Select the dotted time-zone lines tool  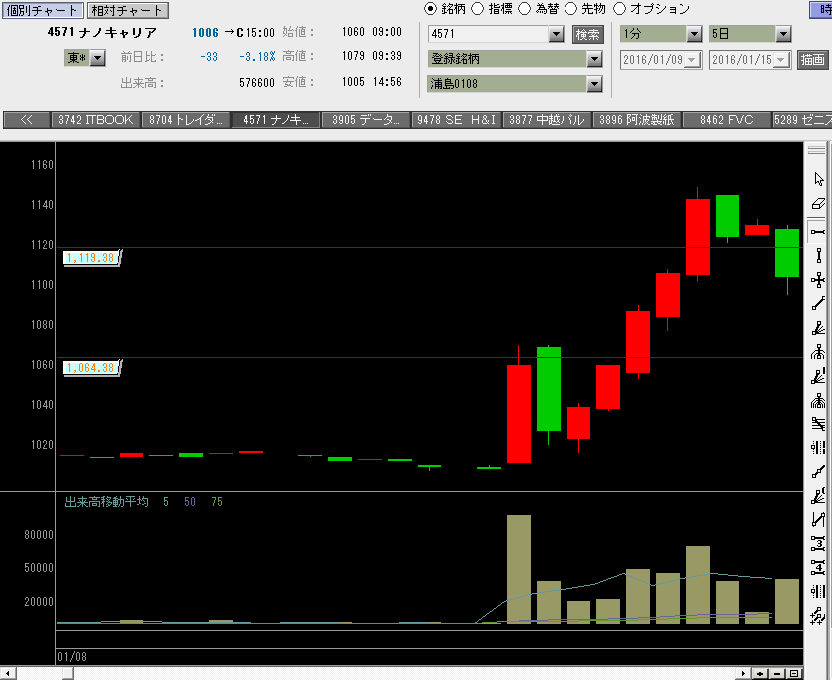click(x=818, y=448)
